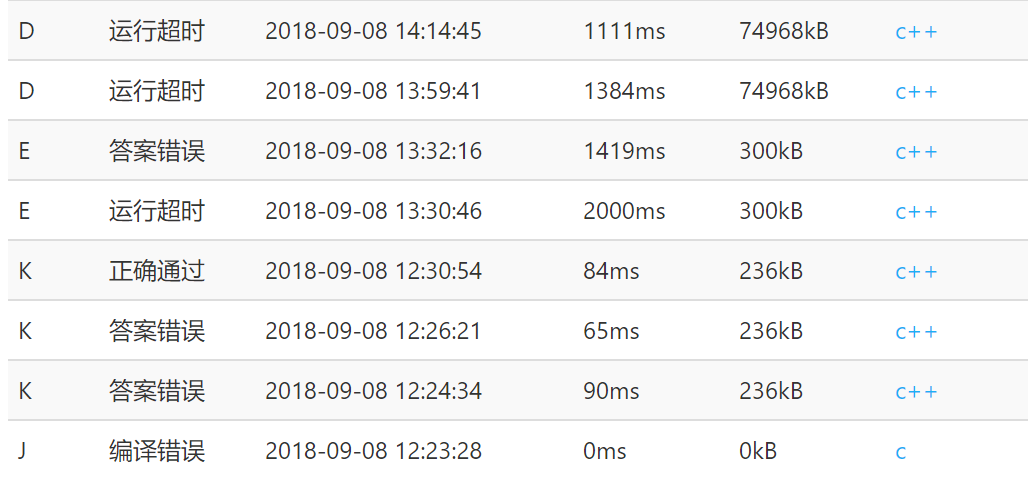Open the c++ link for the 14:14:45 submission
Screen dimensions: 1028x490
coord(916,32)
